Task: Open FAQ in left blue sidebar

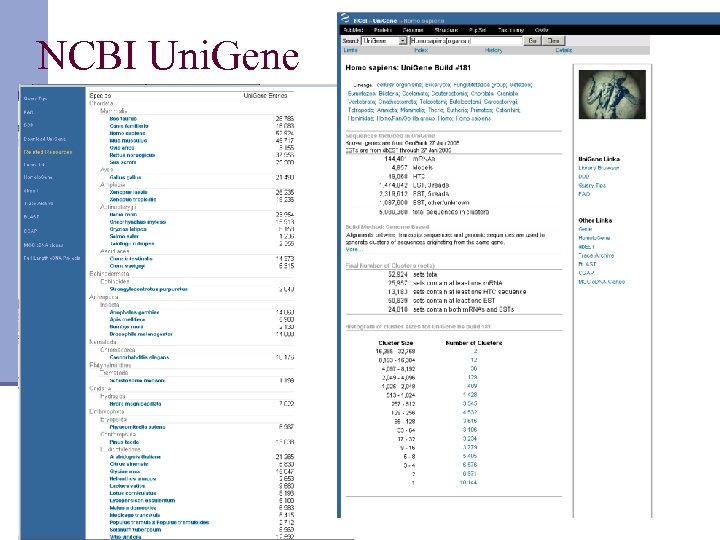Action: (28, 112)
